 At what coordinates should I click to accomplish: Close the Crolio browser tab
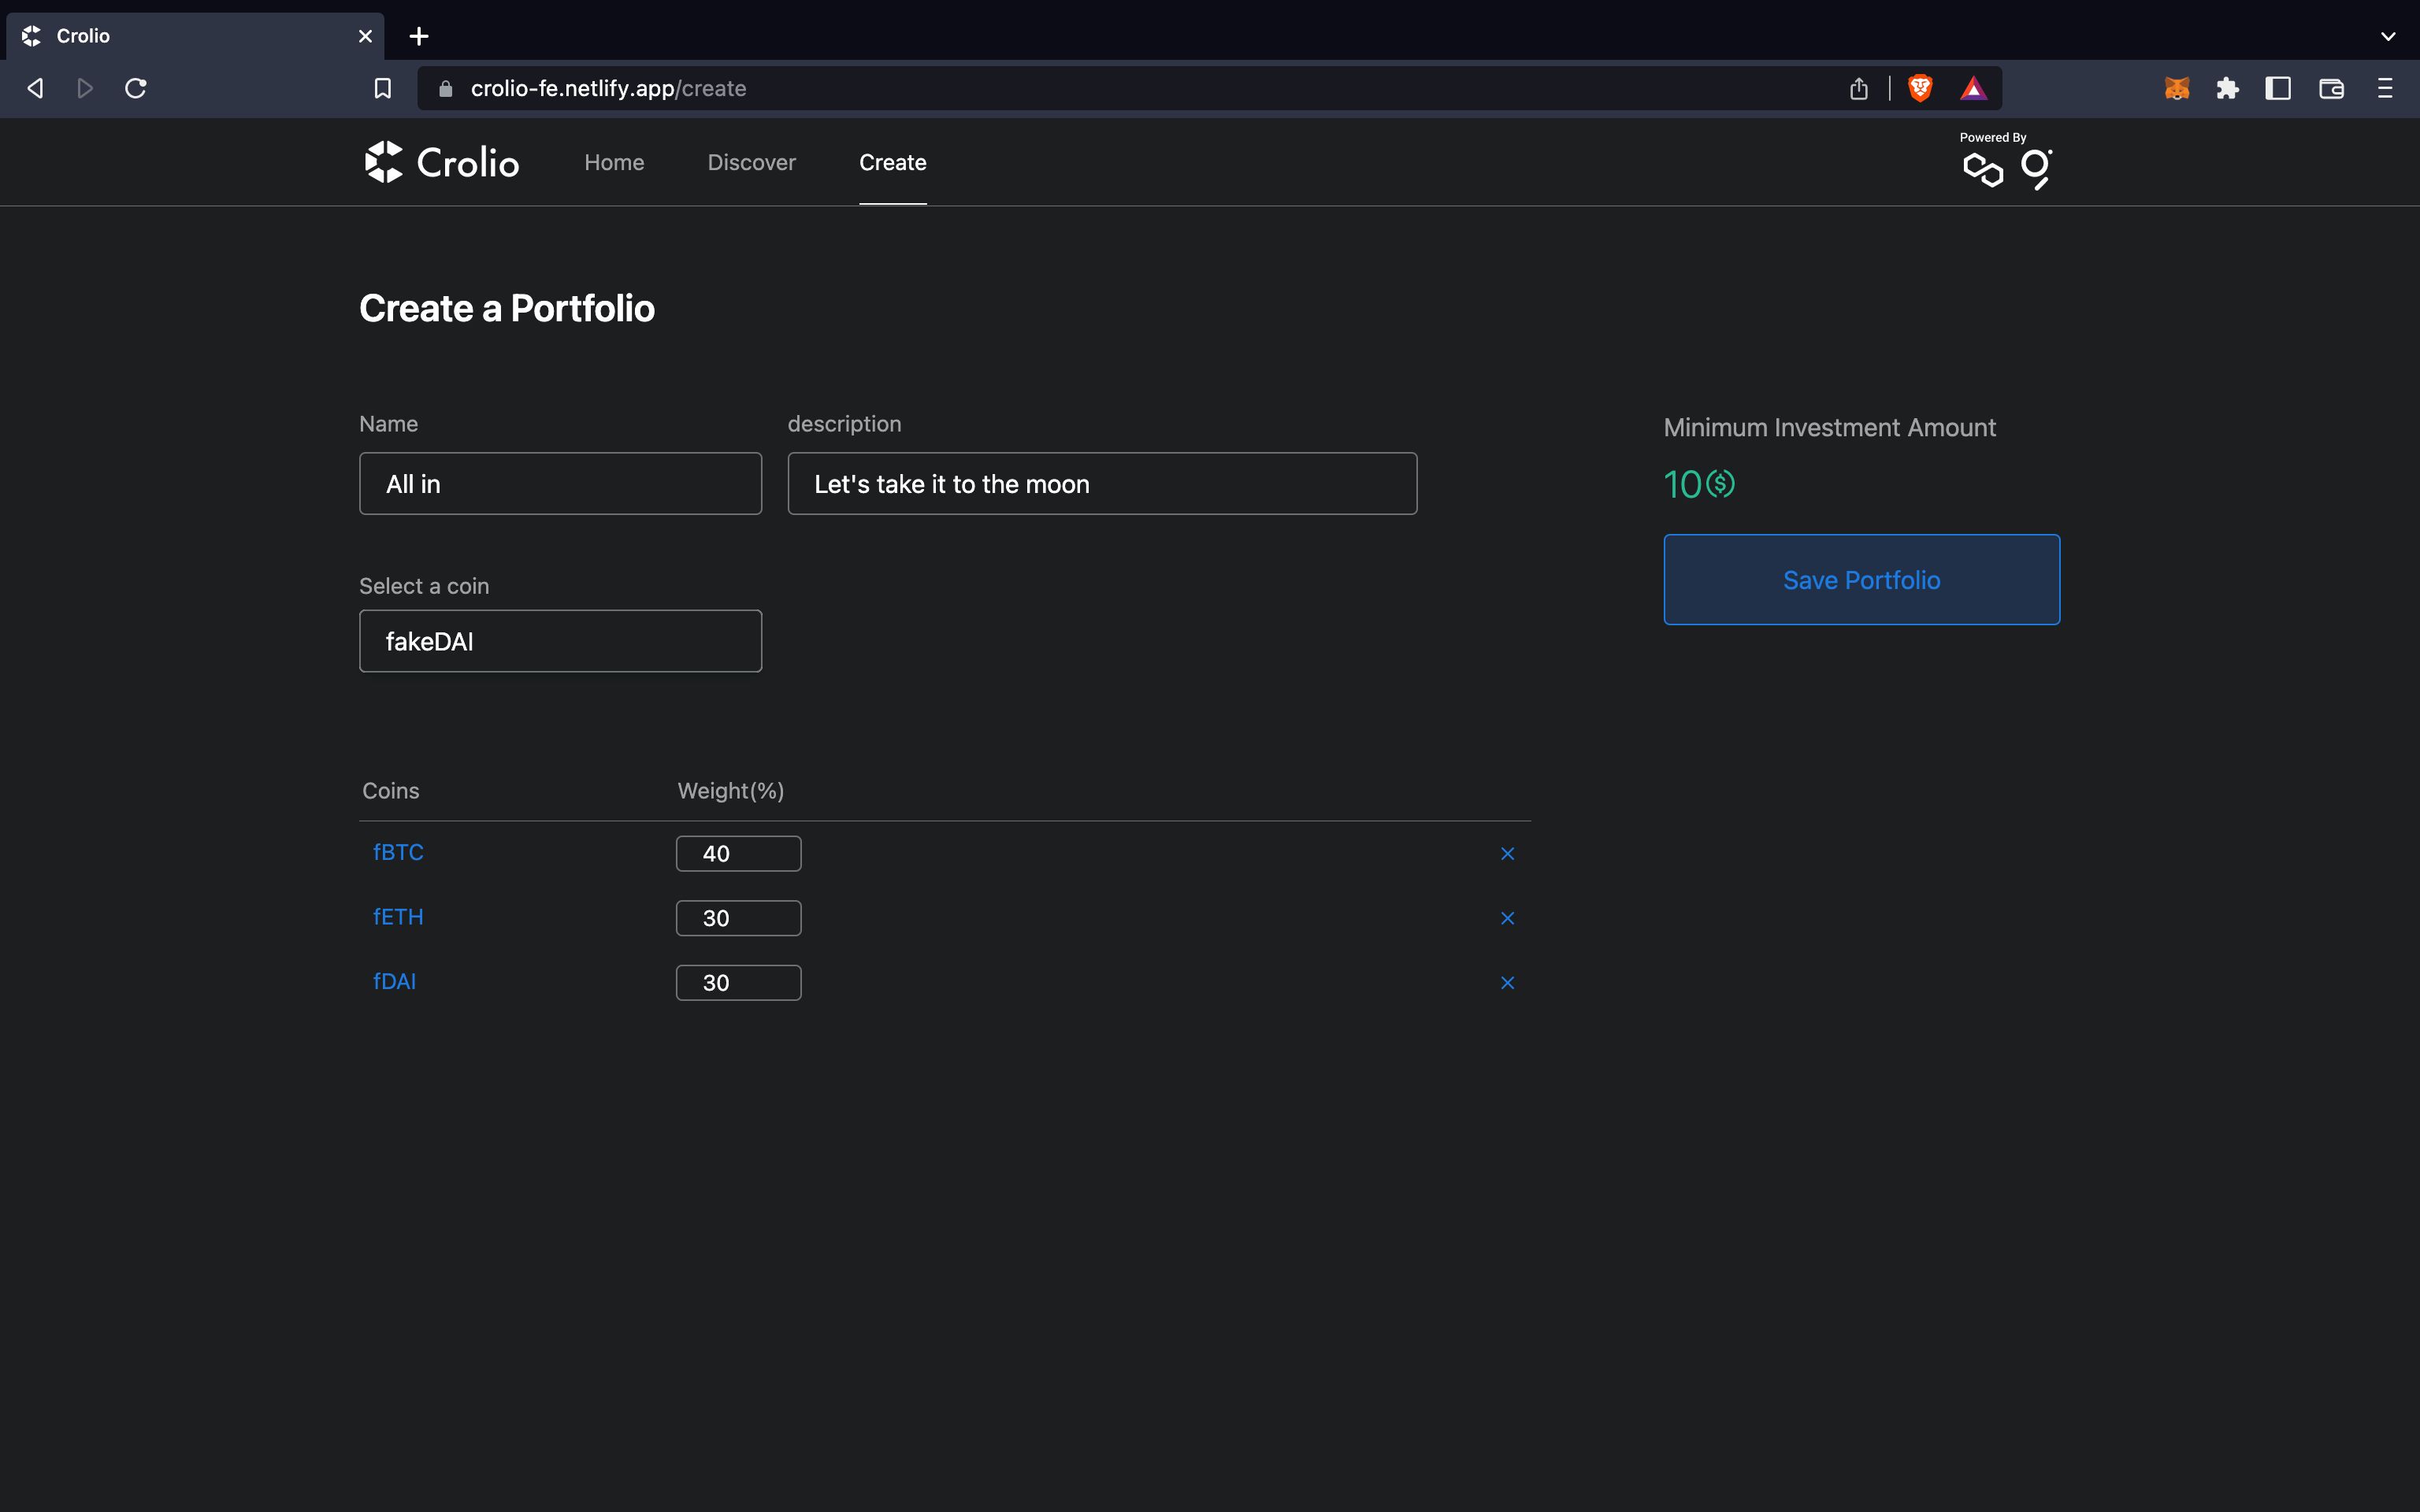tap(365, 36)
